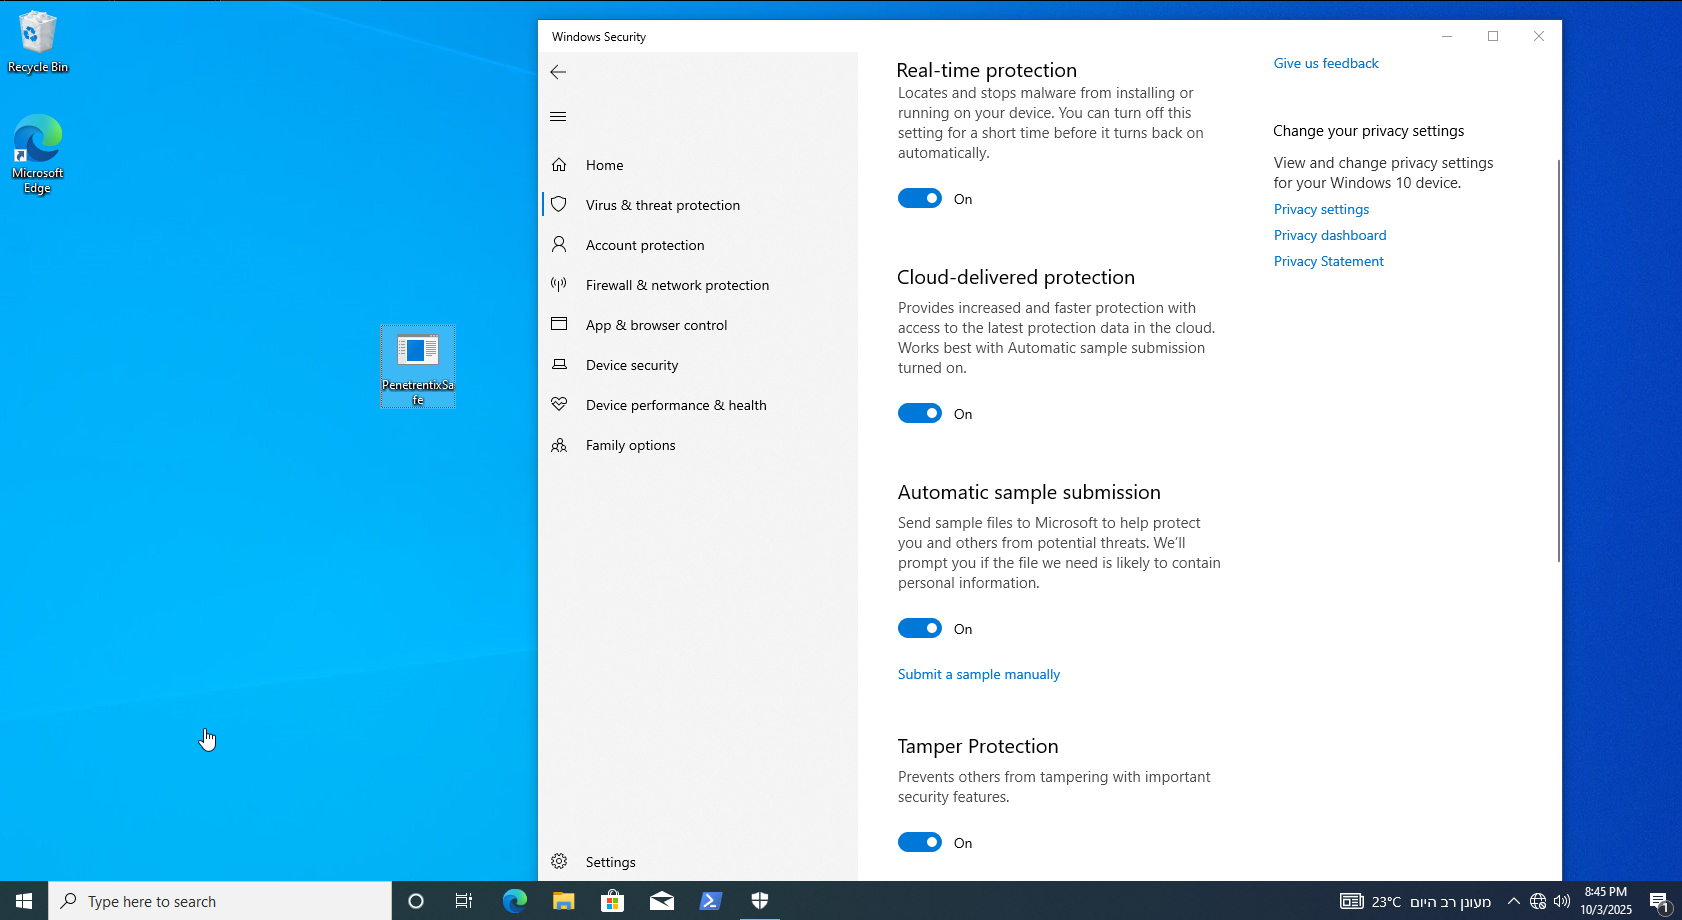Select the Family options icon
This screenshot has width=1682, height=920.
[559, 445]
